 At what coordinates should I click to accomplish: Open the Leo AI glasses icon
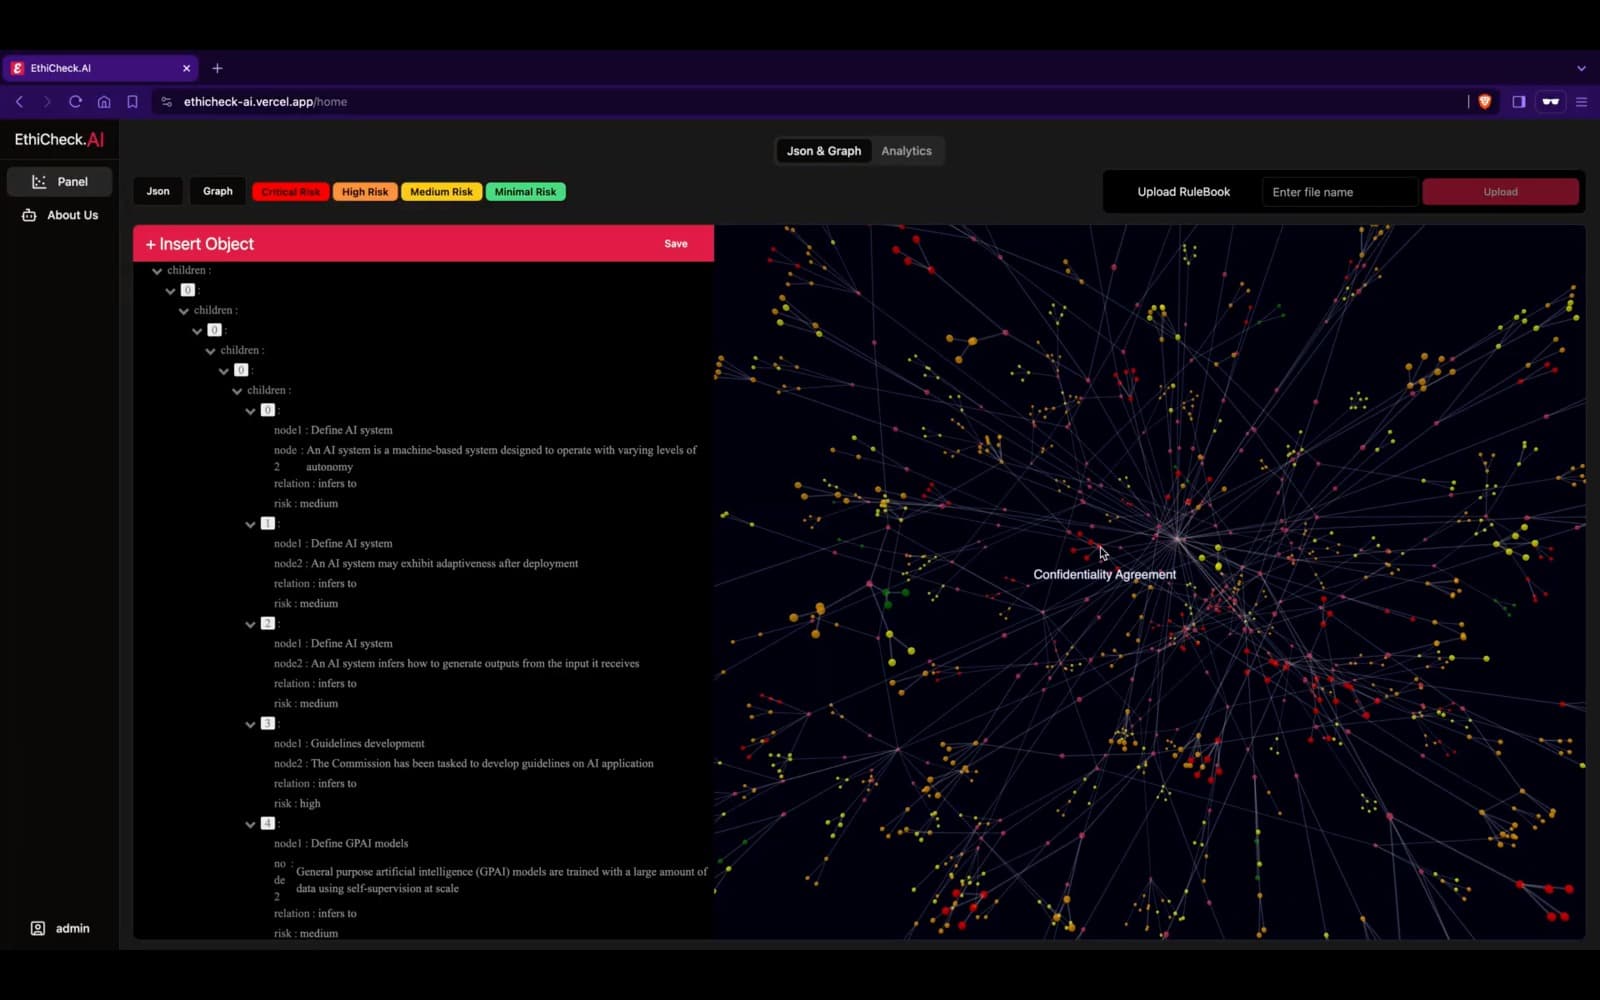click(x=1551, y=101)
